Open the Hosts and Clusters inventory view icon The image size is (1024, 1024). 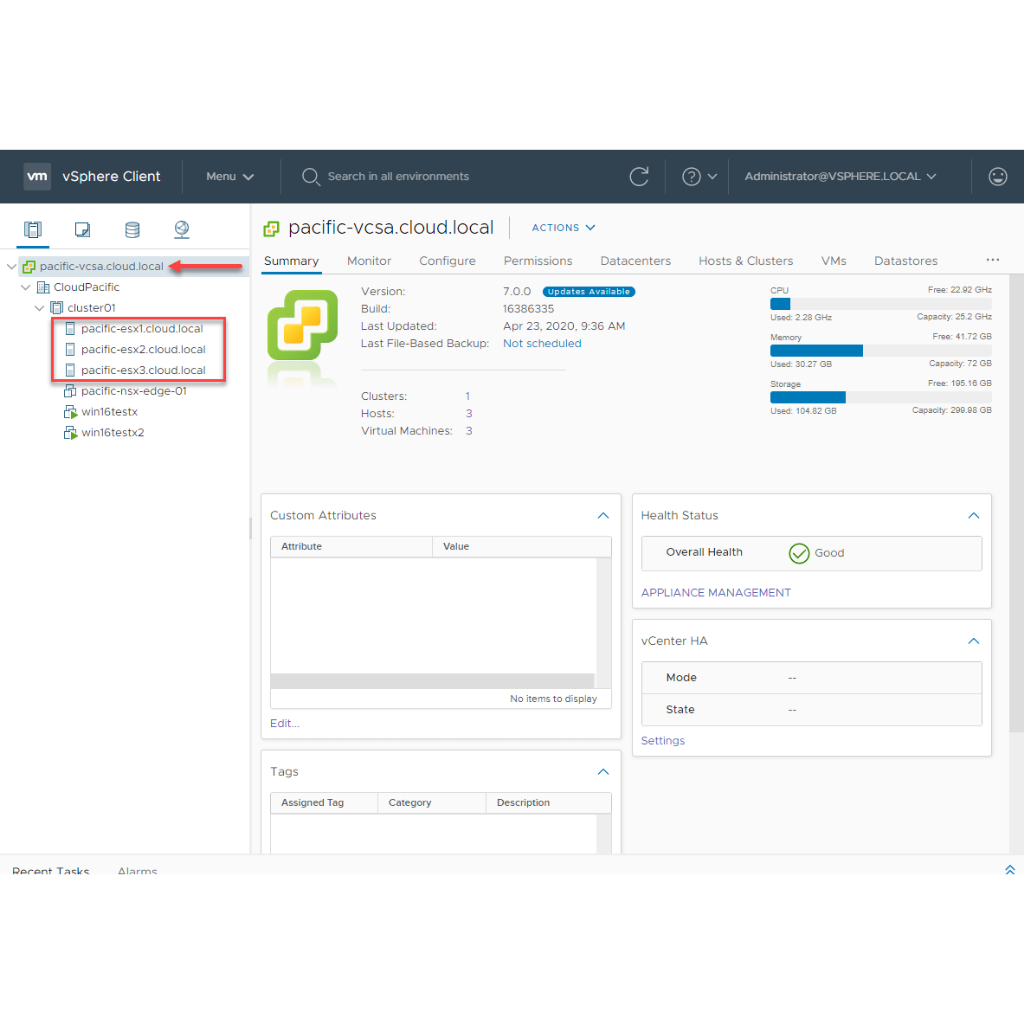33,229
